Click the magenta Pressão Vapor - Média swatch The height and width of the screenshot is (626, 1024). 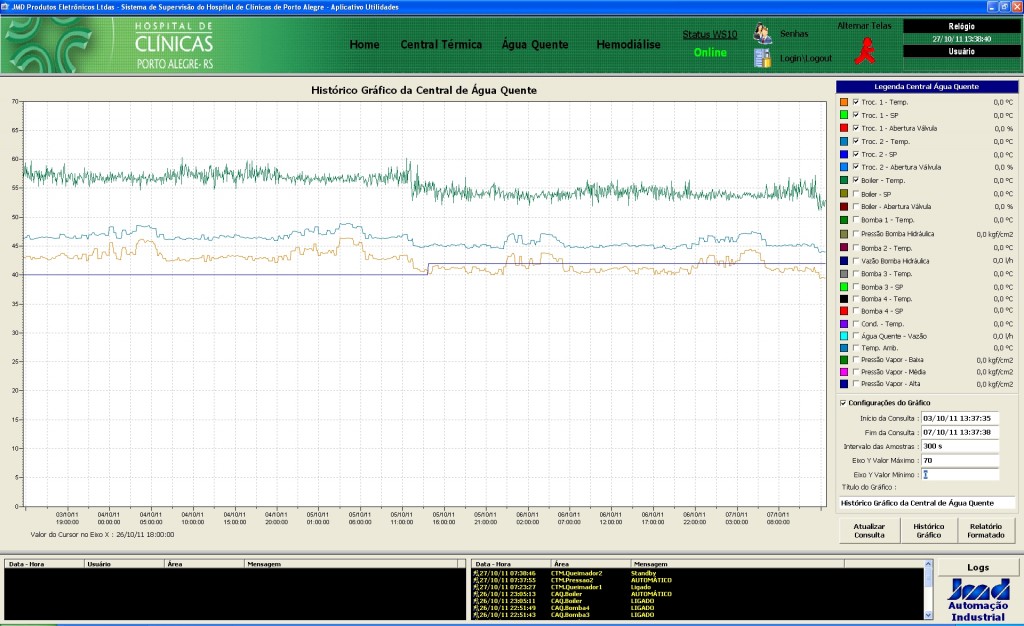point(844,372)
